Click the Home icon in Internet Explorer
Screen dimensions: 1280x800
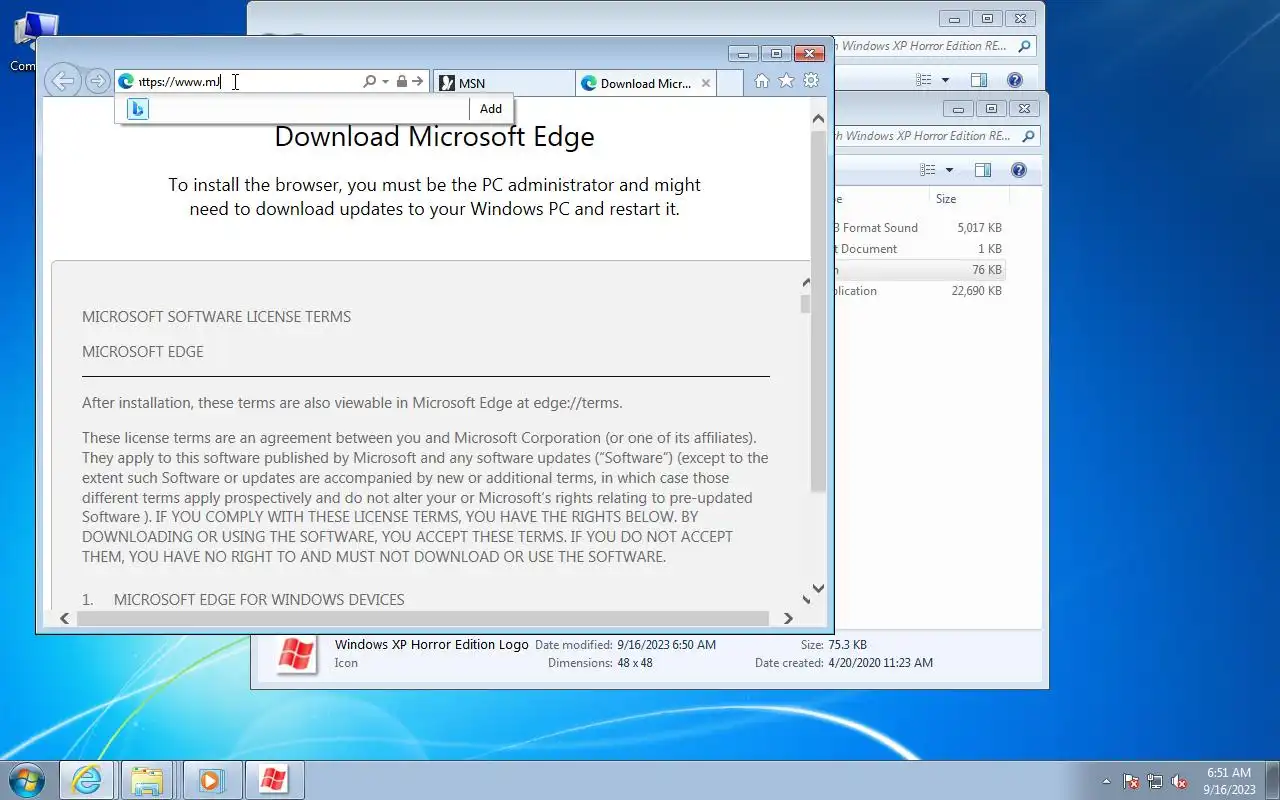pyautogui.click(x=762, y=81)
